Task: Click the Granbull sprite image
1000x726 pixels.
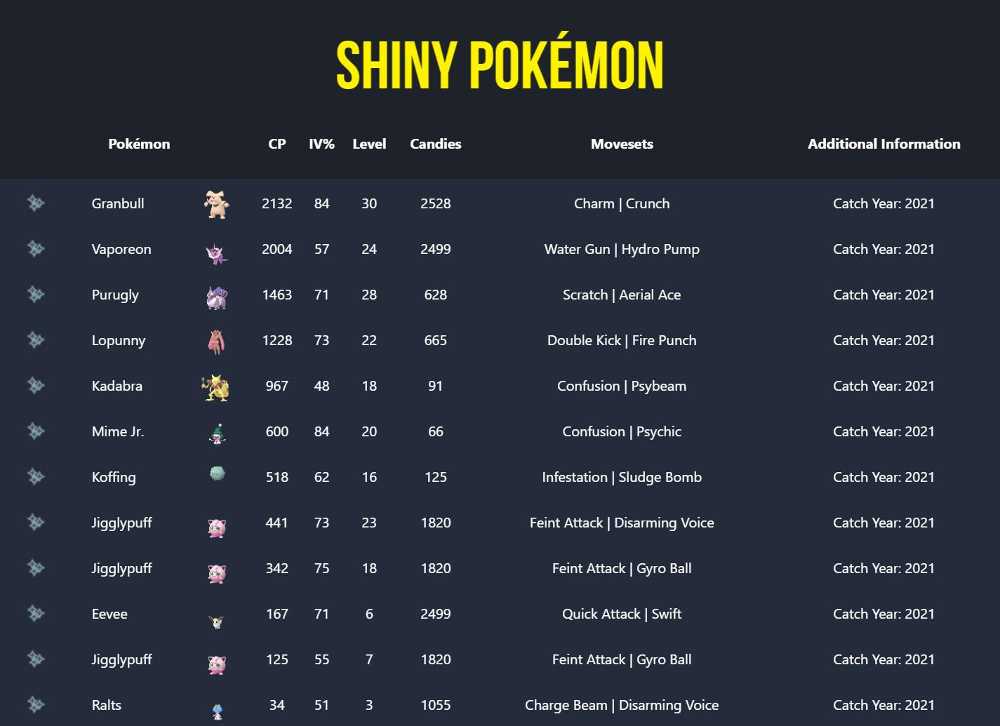Action: pos(217,204)
